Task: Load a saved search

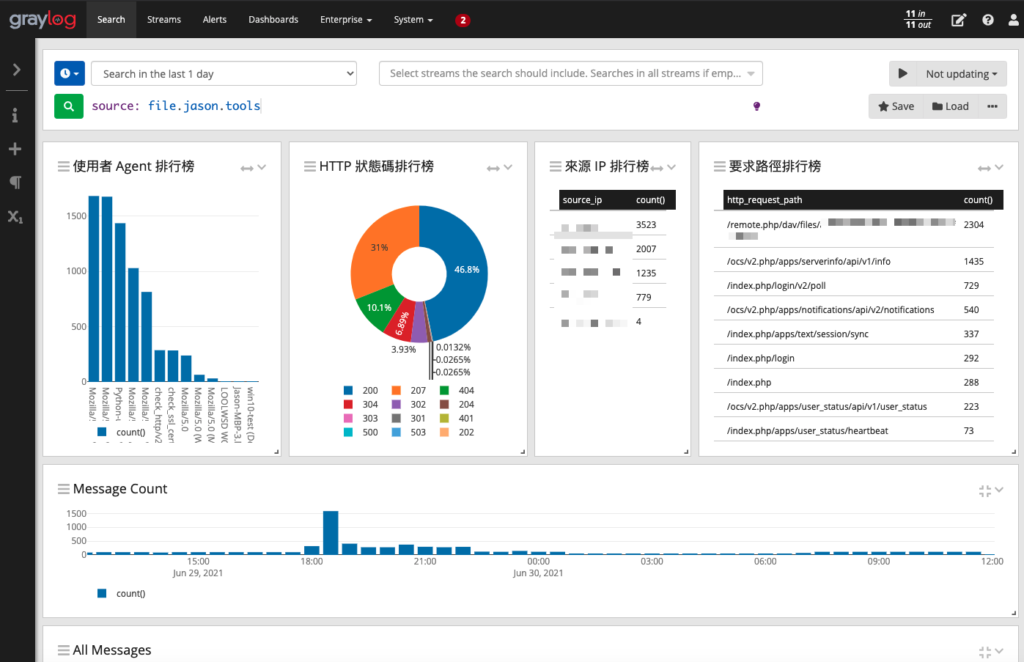Action: 950,106
